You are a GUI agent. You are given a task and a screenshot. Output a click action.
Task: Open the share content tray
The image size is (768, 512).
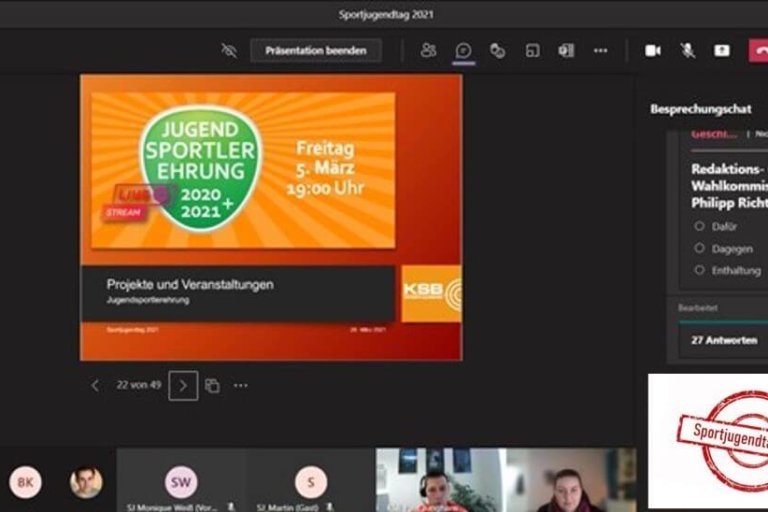[x=721, y=50]
